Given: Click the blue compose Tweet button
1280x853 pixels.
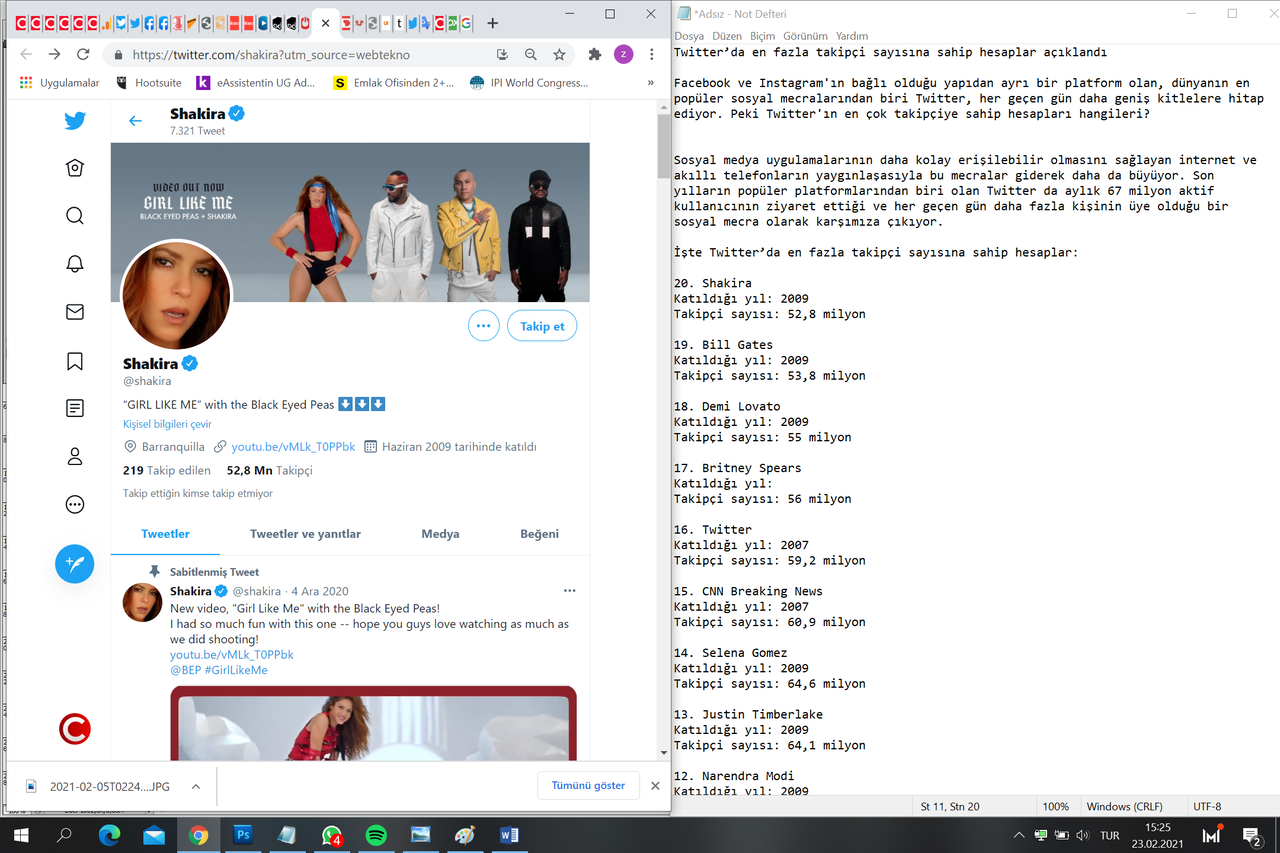Looking at the screenshot, I should pos(75,564).
